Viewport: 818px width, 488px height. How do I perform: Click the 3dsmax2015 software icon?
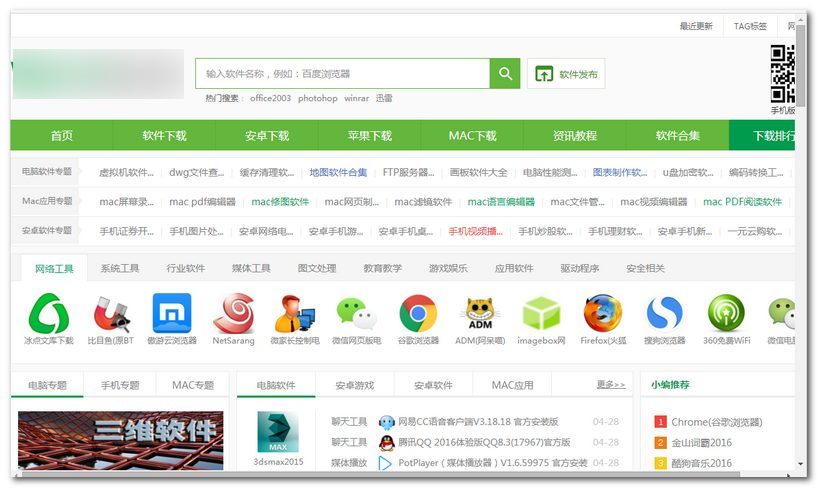click(x=278, y=432)
